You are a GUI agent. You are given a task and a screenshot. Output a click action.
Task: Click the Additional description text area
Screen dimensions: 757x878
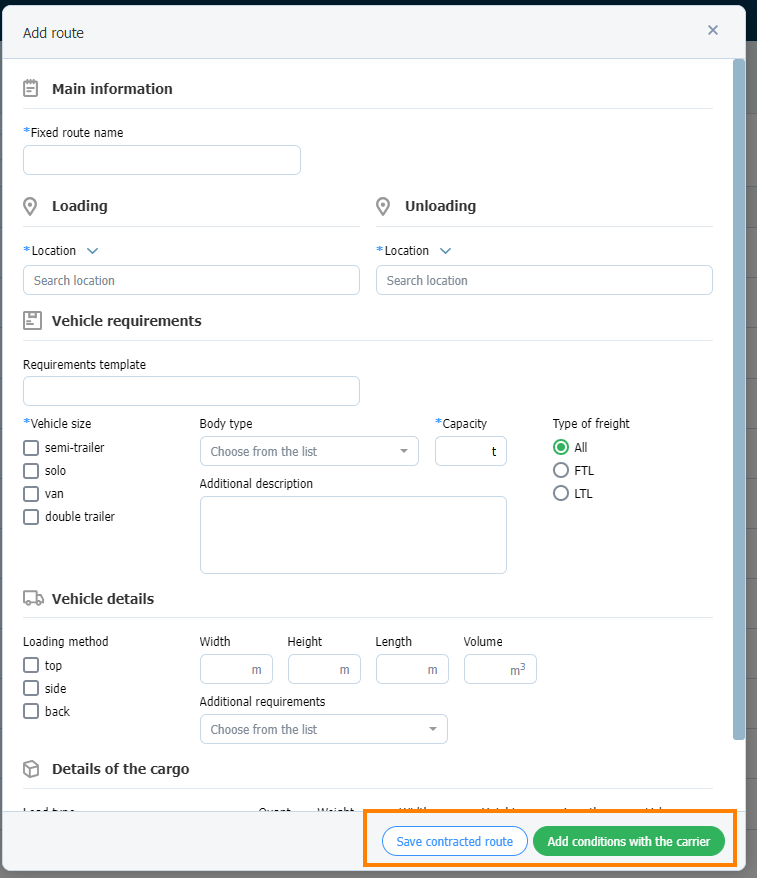[x=353, y=535]
